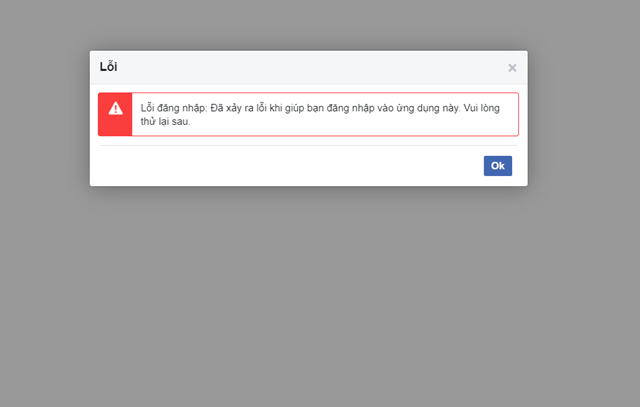Click the empty footer area left of Ok

click(280, 166)
